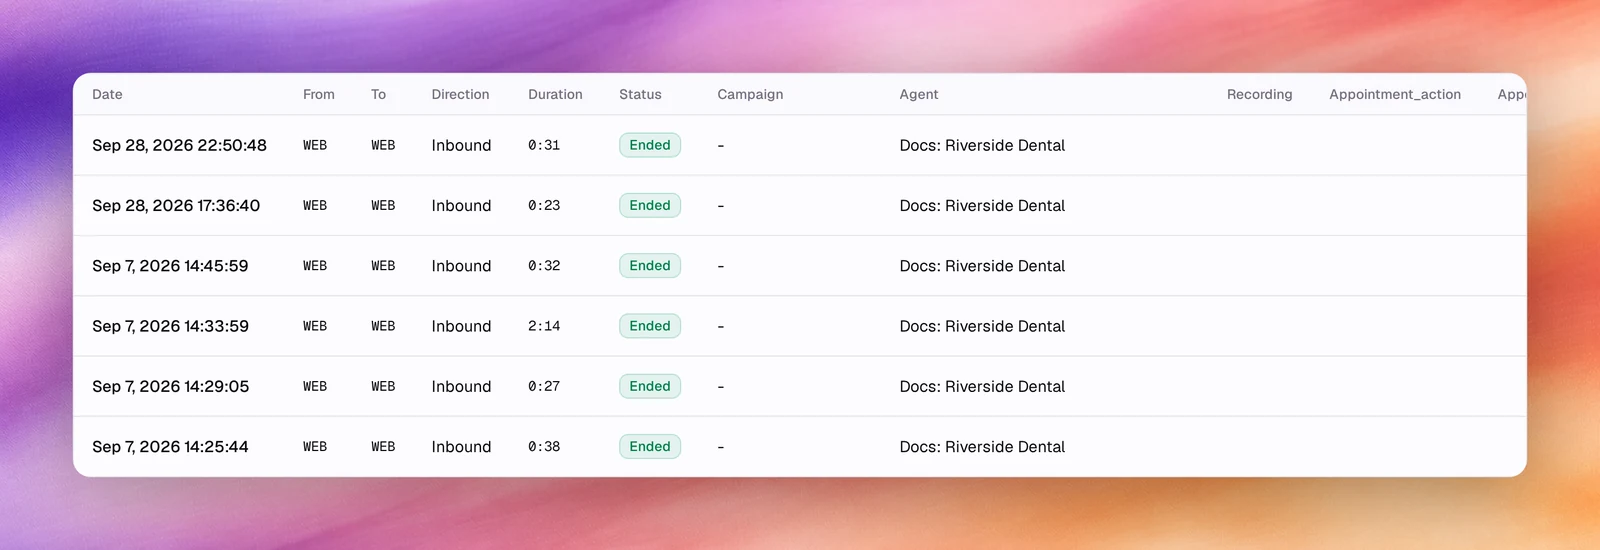The image size is (1600, 550).
Task: Select the Agent column header
Action: [x=918, y=94]
